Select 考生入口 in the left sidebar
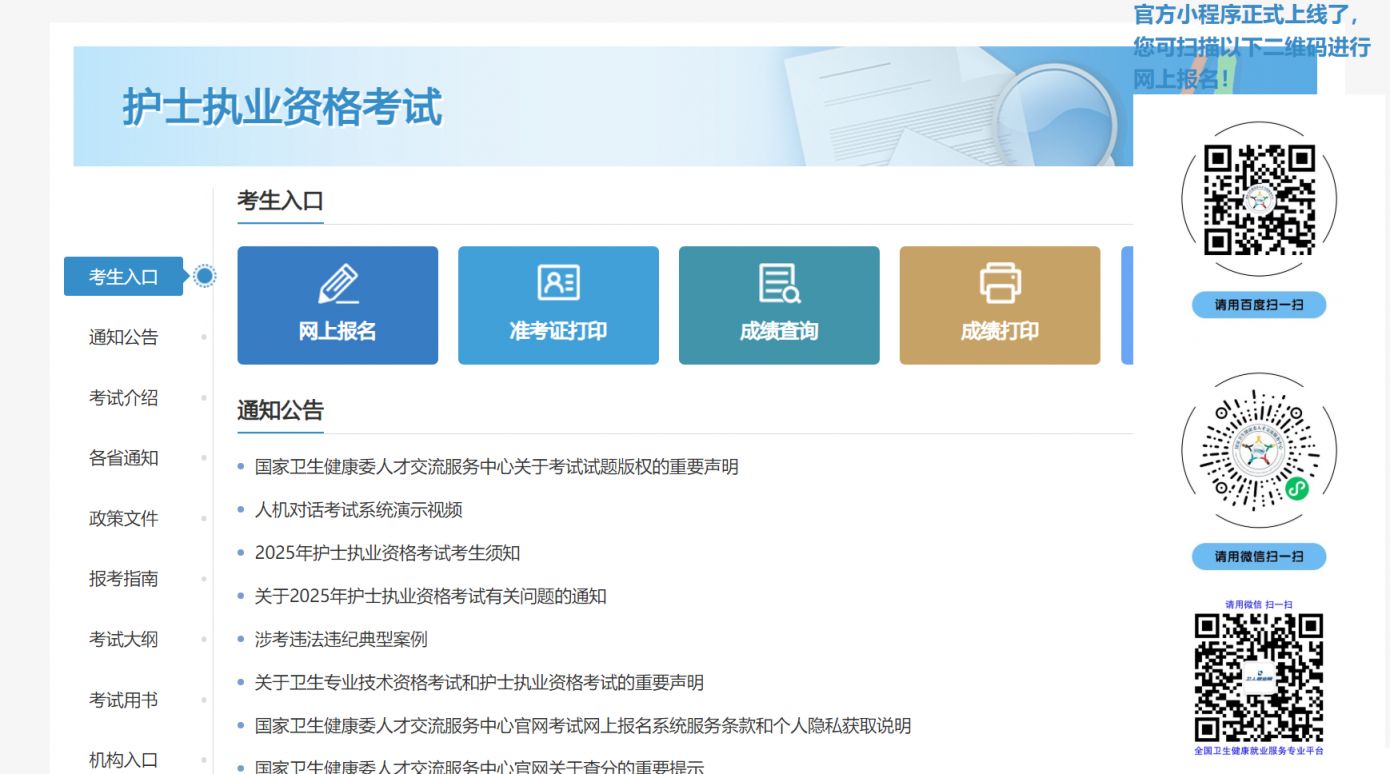This screenshot has height=774, width=1390. [124, 277]
